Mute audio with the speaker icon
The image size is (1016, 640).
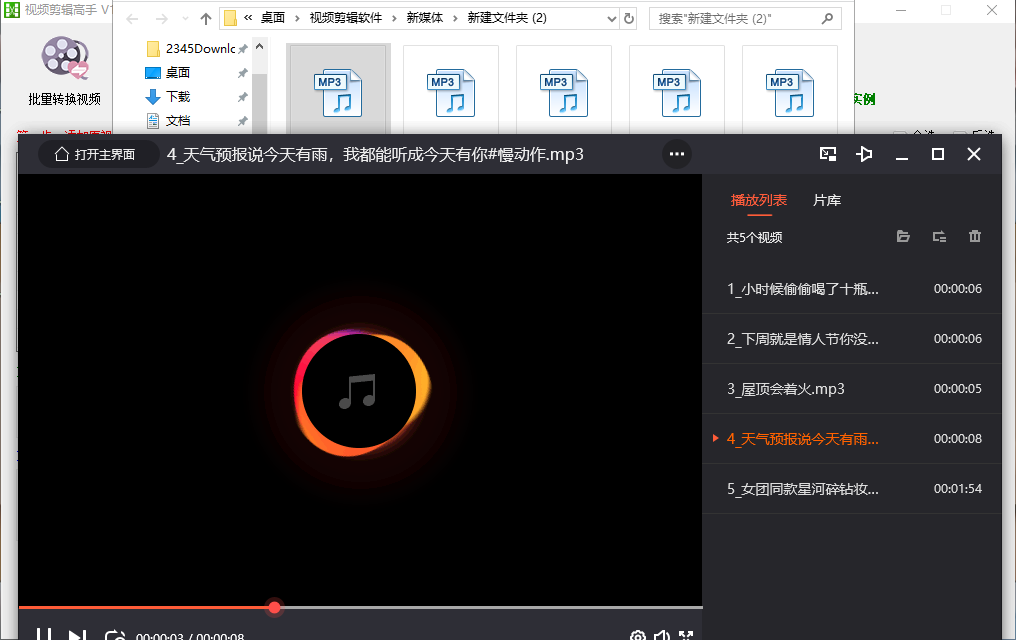pos(662,635)
